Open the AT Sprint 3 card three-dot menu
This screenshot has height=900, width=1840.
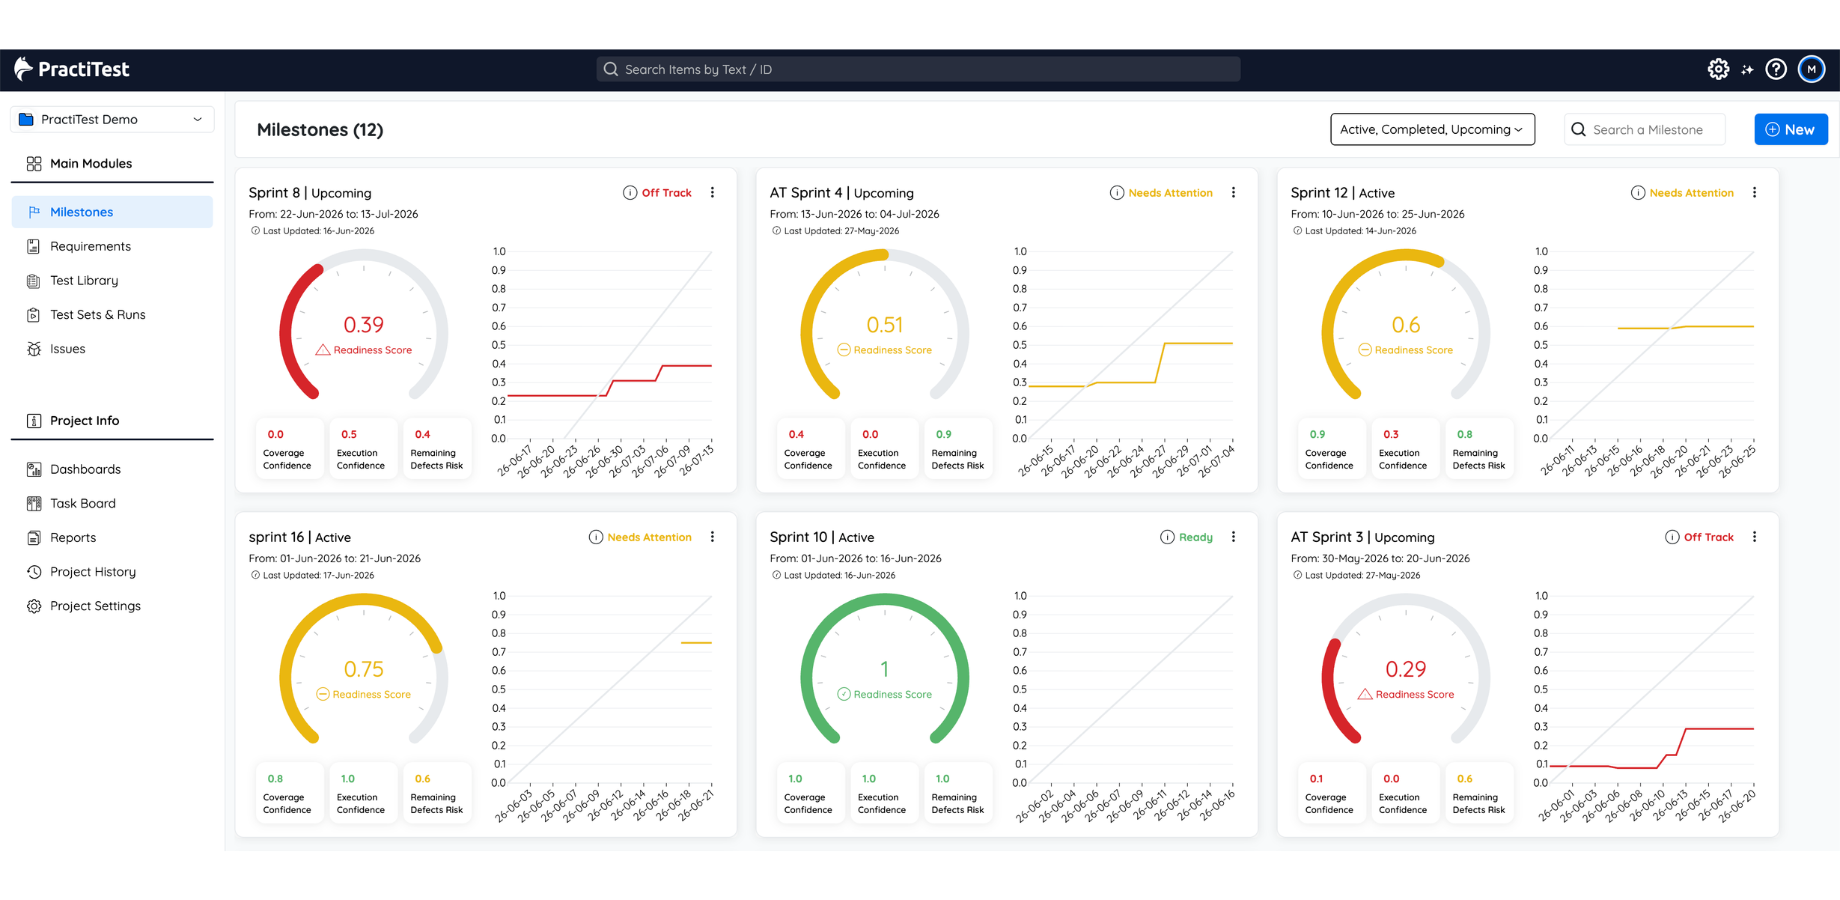coord(1754,537)
